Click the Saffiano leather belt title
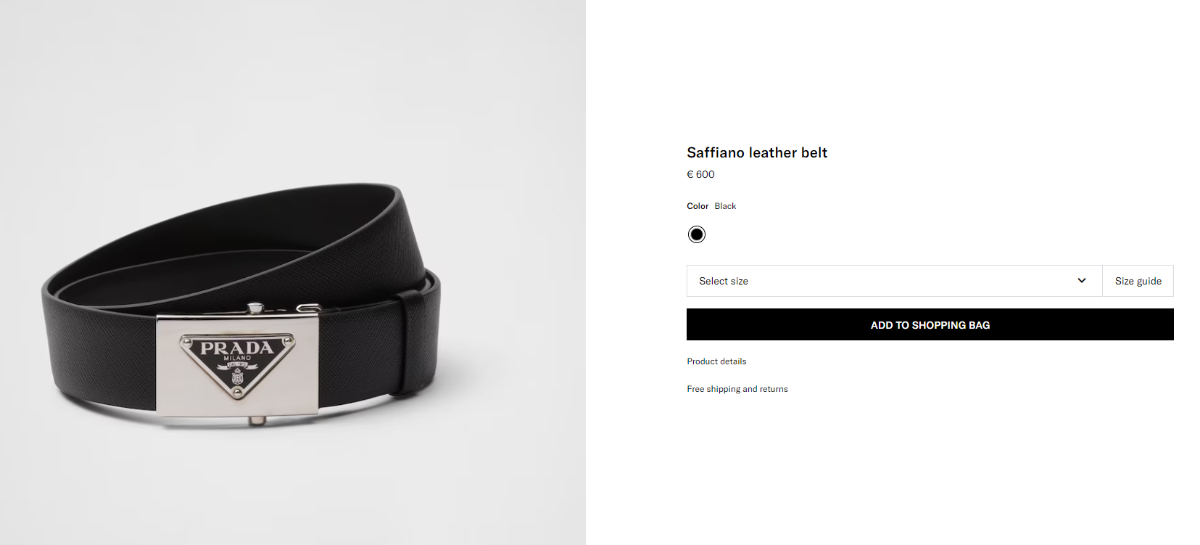Viewport: 1200px width, 545px height. click(757, 153)
